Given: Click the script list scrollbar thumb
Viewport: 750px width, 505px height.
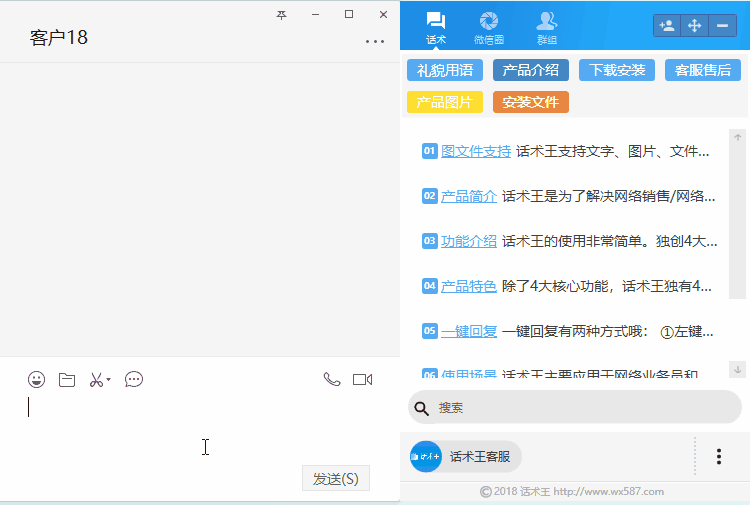Looking at the screenshot, I should click(x=738, y=222).
